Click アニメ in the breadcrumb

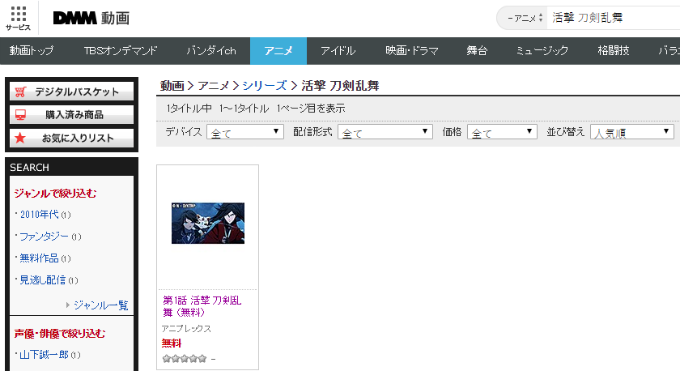(x=213, y=85)
